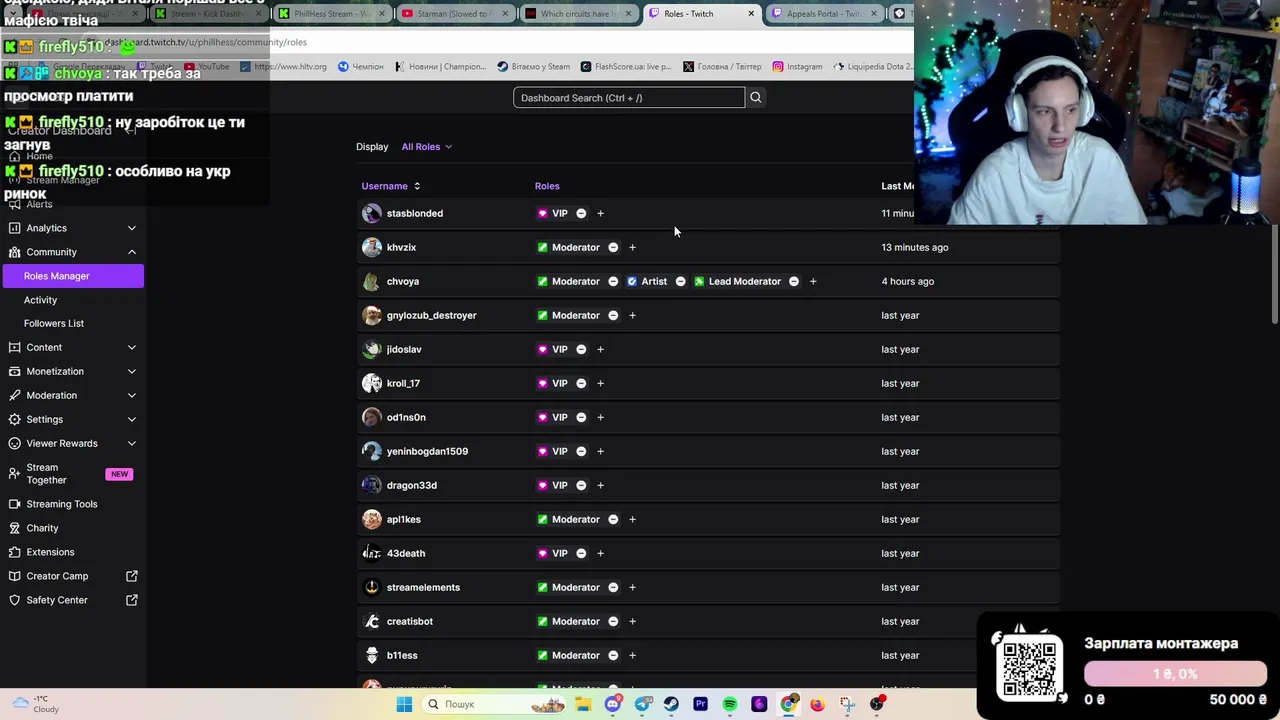
Task: Remove VIP role from stasblonded
Action: point(581,213)
